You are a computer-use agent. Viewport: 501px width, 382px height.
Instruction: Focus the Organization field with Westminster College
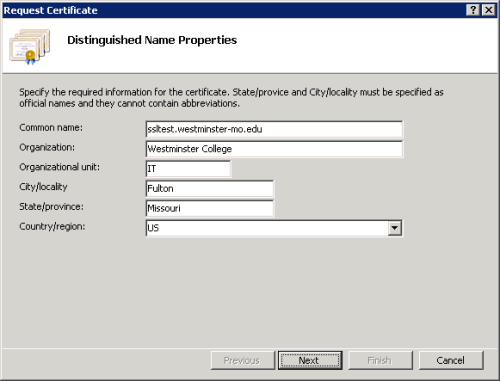(x=274, y=149)
